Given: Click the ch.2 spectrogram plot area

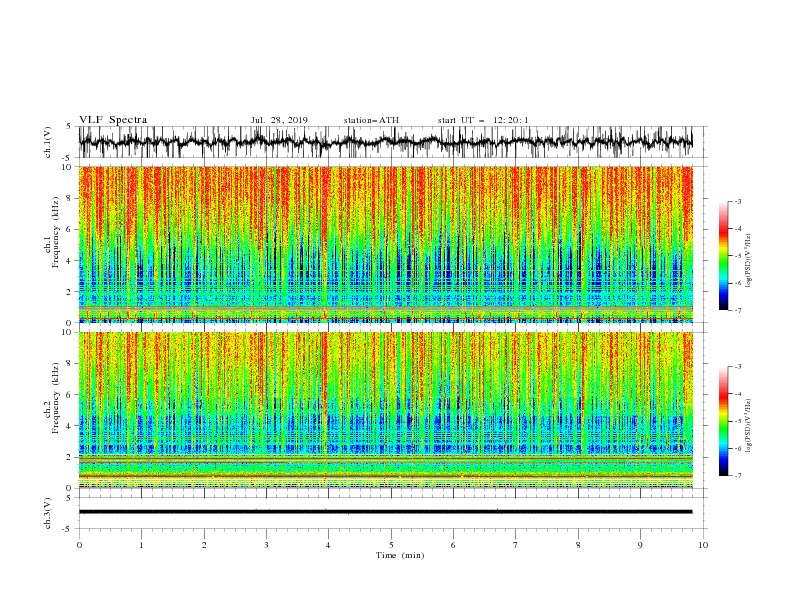Looking at the screenshot, I should [385, 410].
